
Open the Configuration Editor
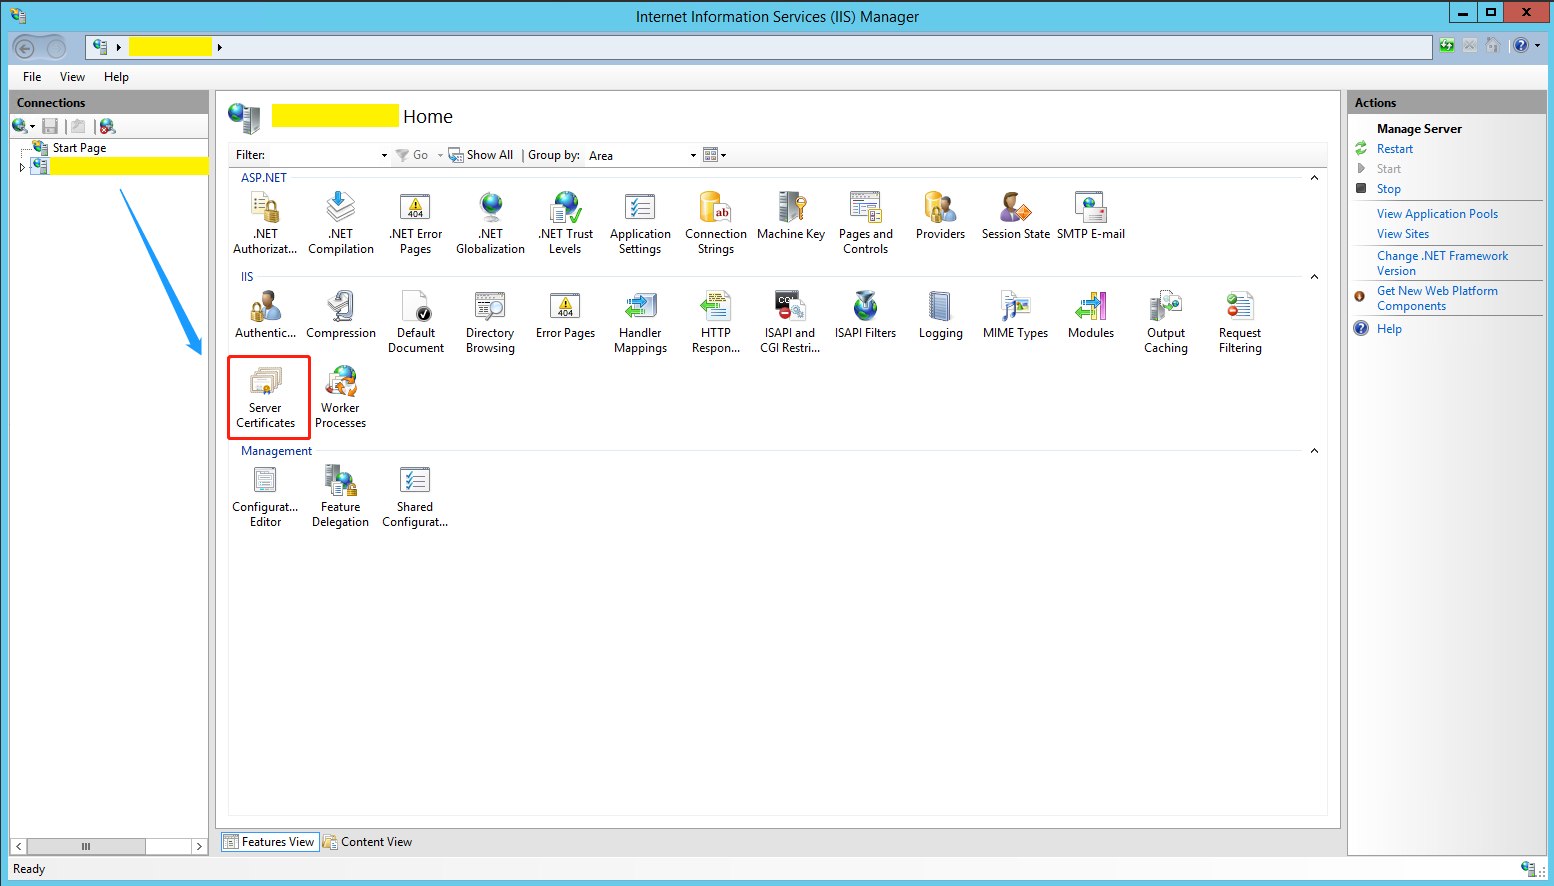[x=265, y=496]
